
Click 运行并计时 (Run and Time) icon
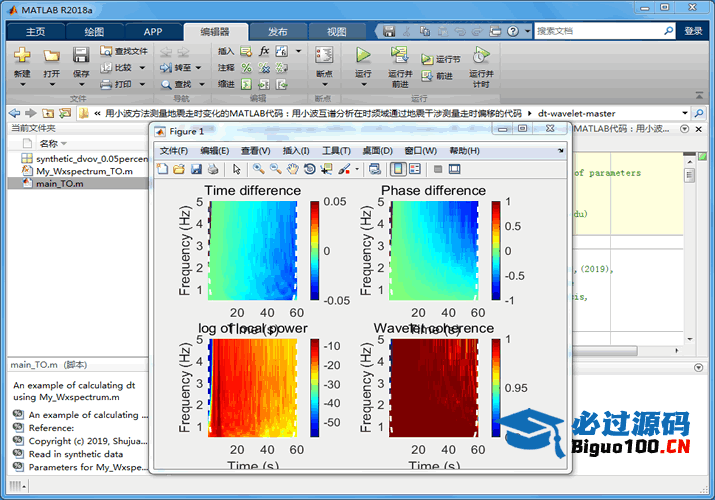point(481,55)
